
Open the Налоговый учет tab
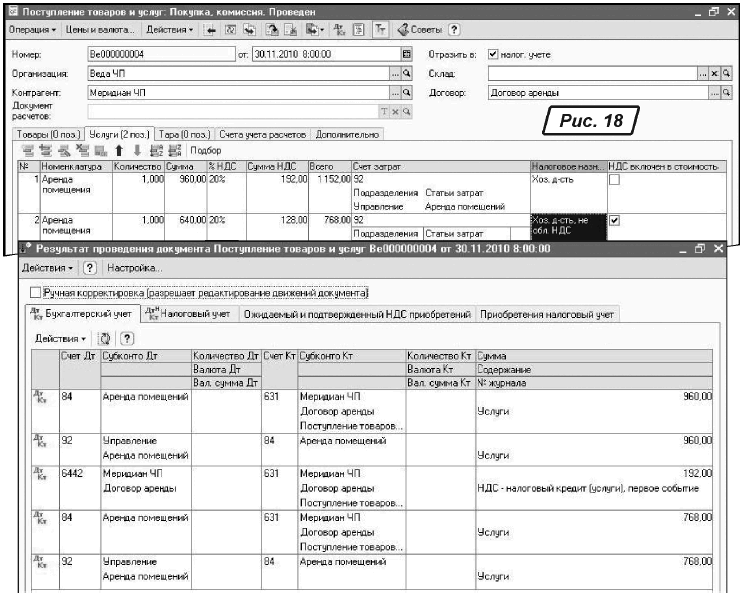pyautogui.click(x=188, y=314)
